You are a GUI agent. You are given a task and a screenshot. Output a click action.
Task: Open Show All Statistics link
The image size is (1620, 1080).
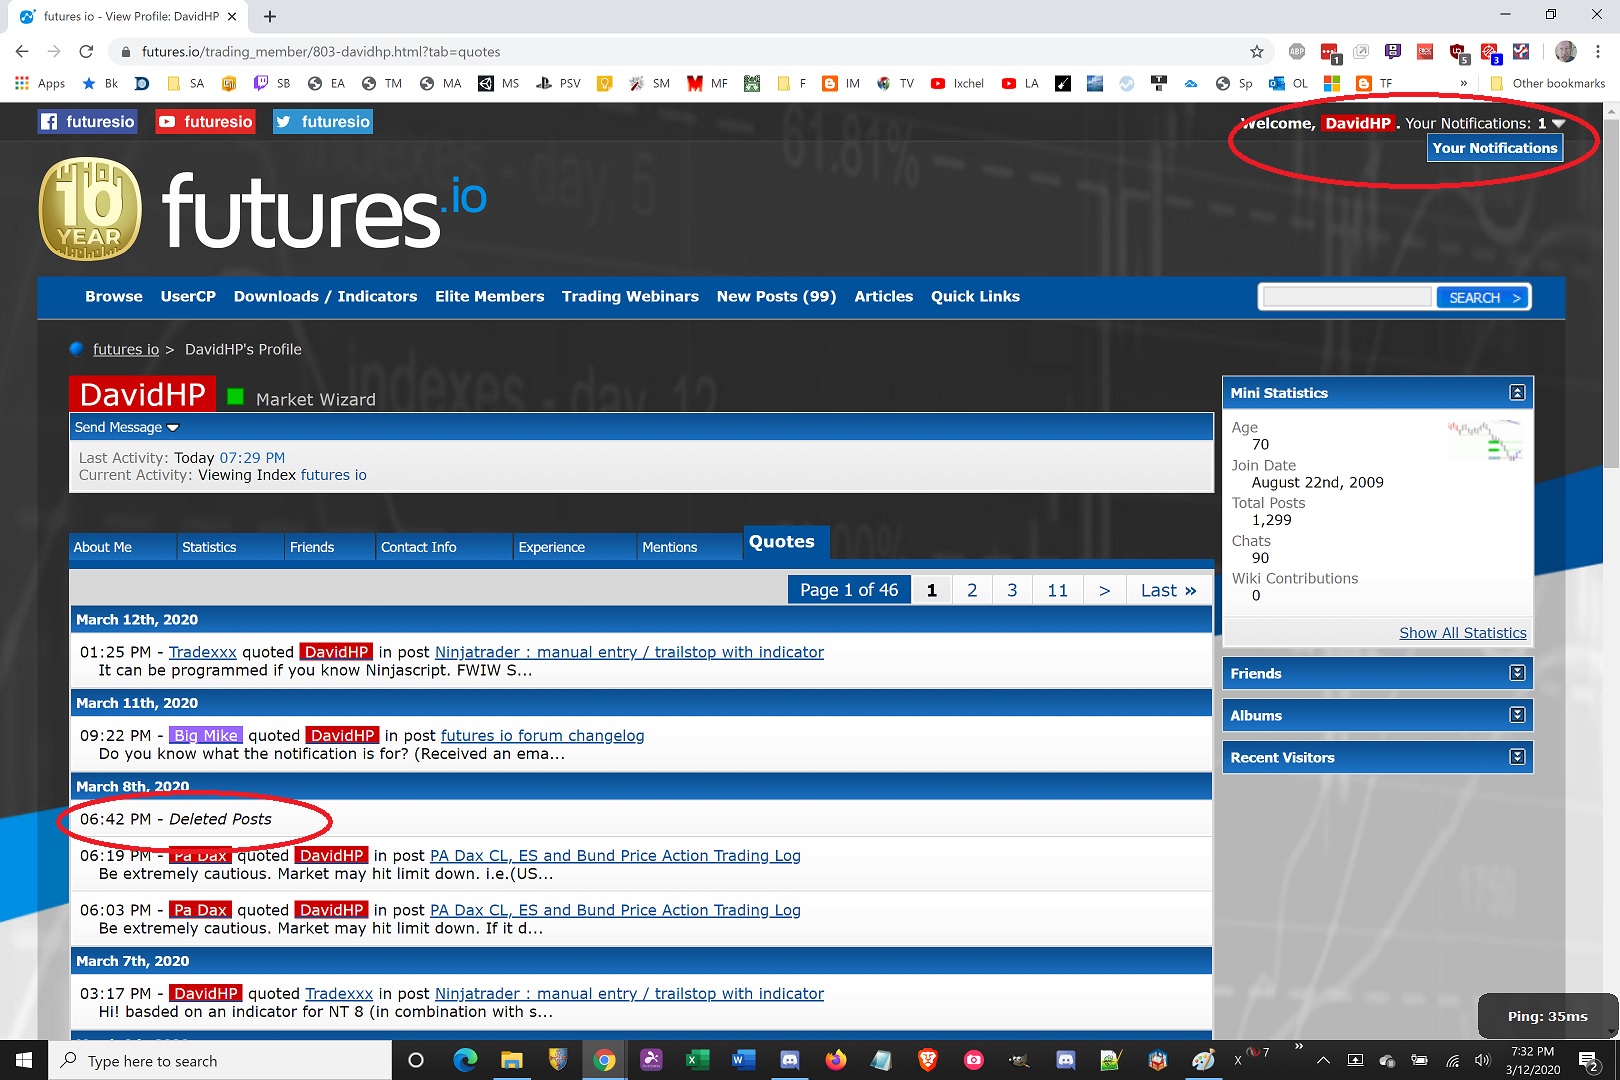pos(1463,633)
